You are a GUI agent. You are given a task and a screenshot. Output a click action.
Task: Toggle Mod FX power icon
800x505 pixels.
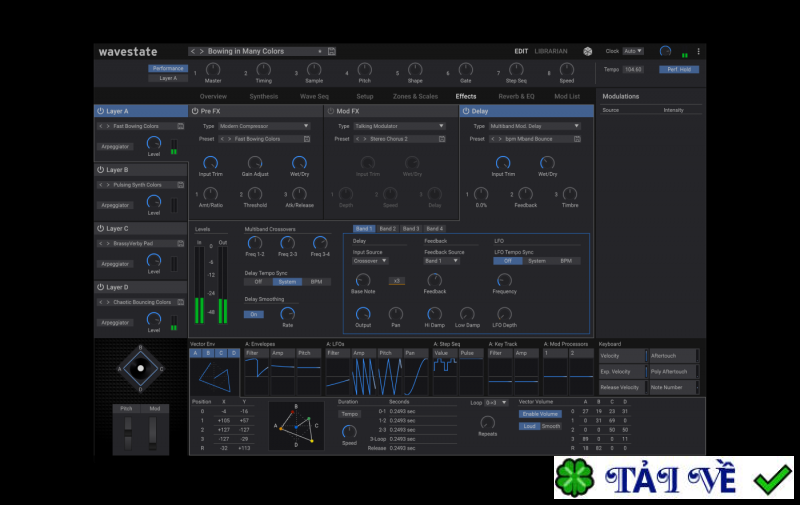[x=331, y=111]
